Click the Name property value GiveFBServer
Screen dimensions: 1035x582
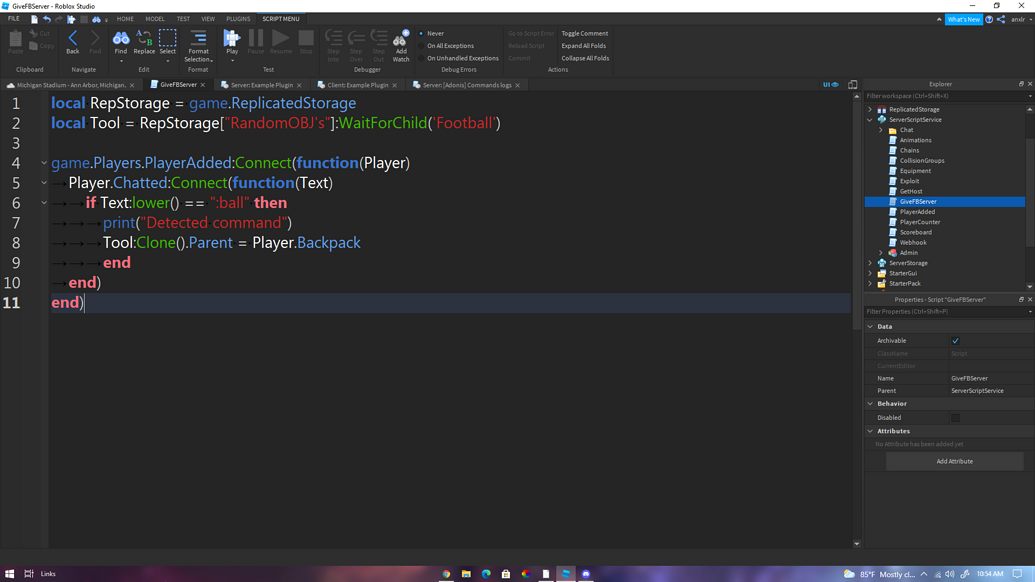969,378
